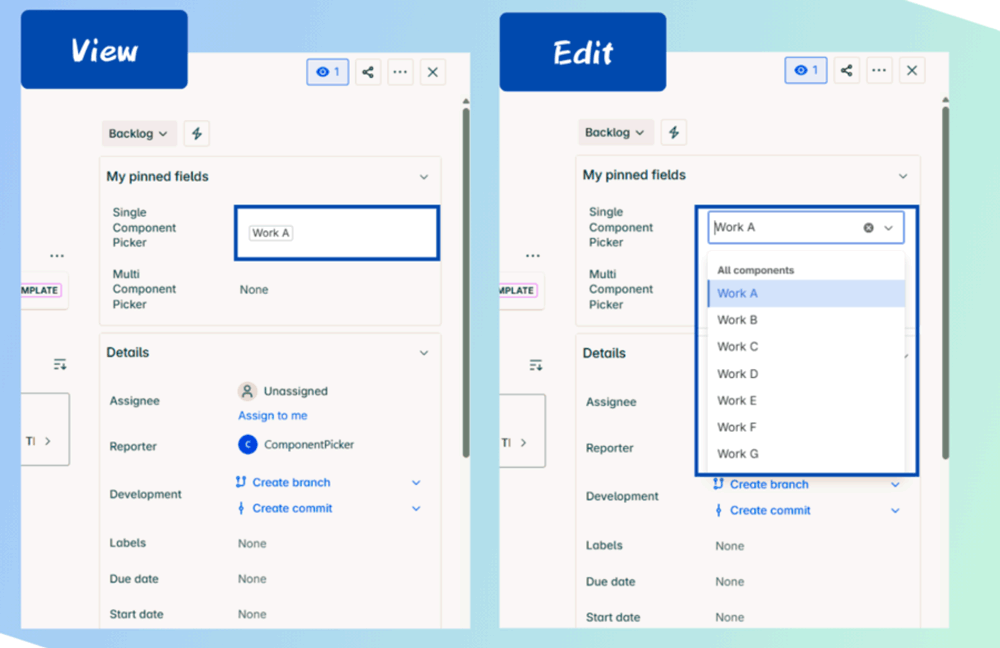Expand Create branch chevron in View panel
1000x648 pixels.
tap(416, 482)
